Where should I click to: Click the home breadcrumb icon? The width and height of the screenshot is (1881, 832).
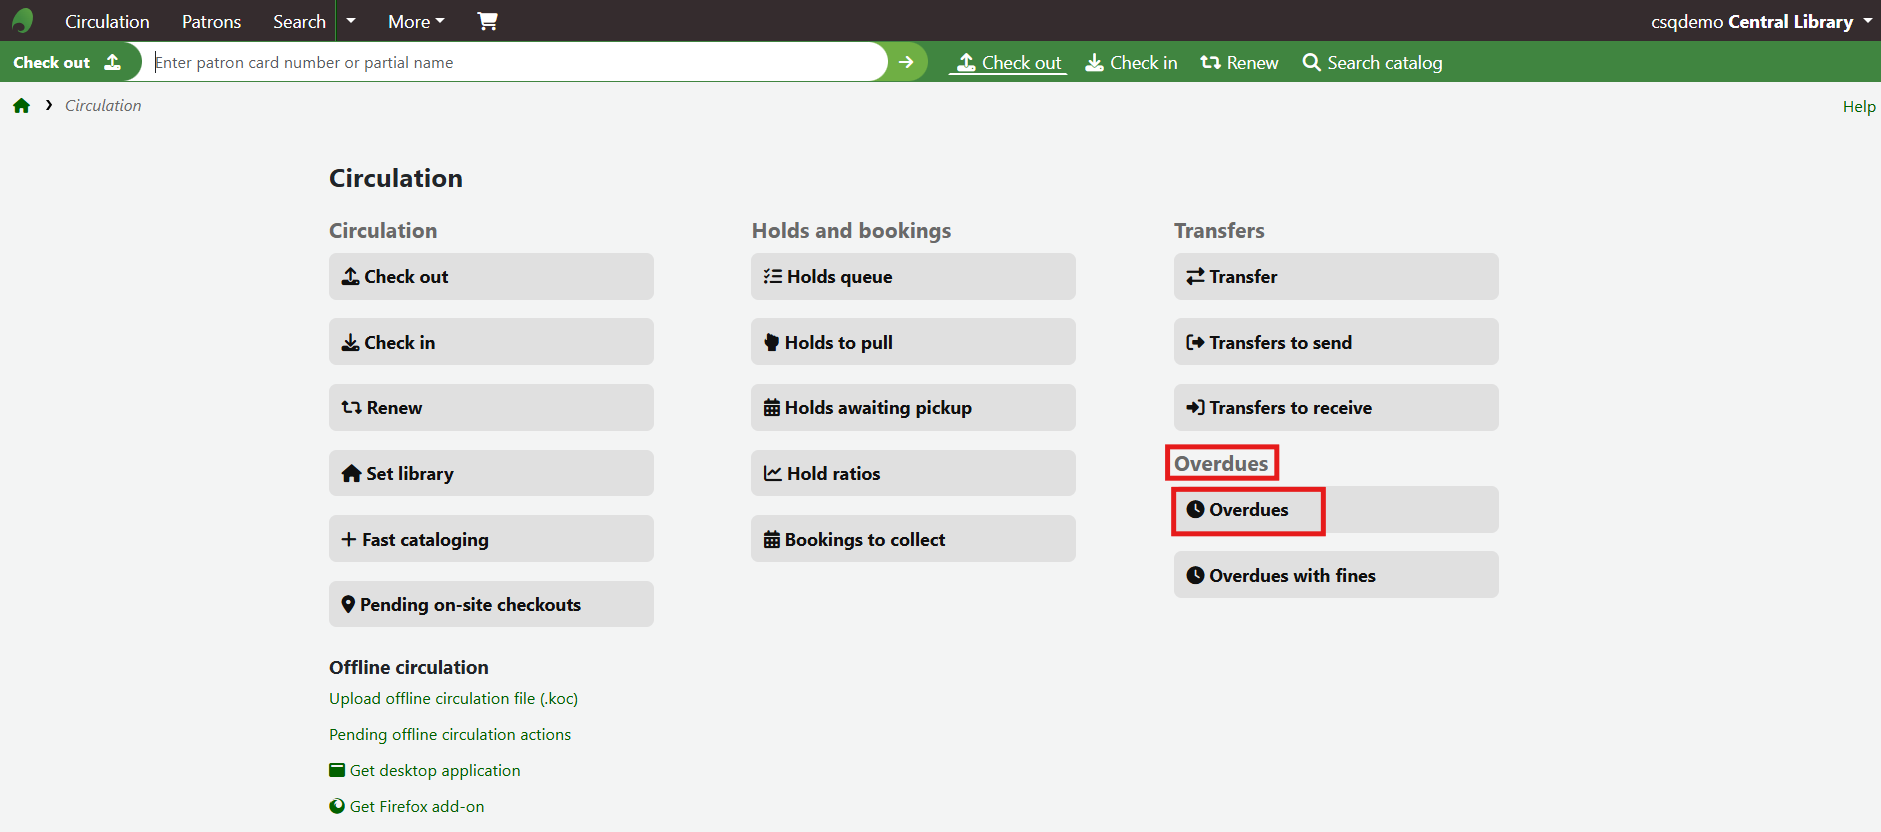tap(21, 106)
